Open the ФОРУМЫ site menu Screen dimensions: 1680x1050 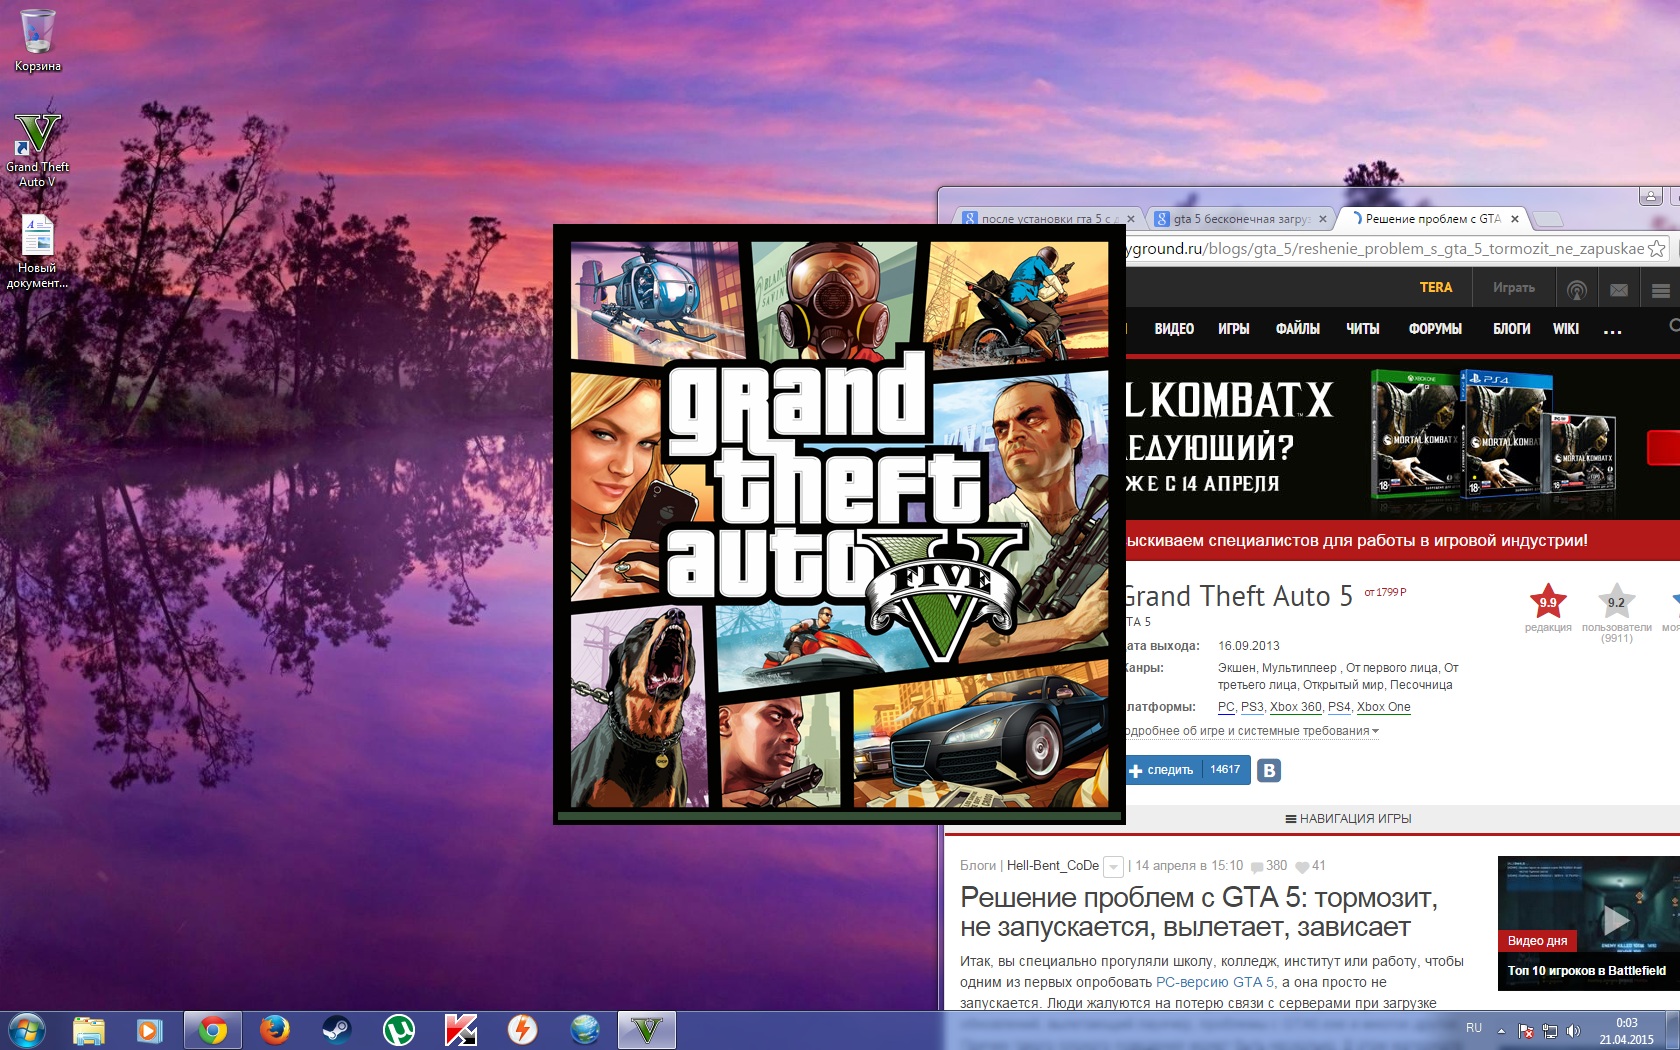pos(1435,329)
